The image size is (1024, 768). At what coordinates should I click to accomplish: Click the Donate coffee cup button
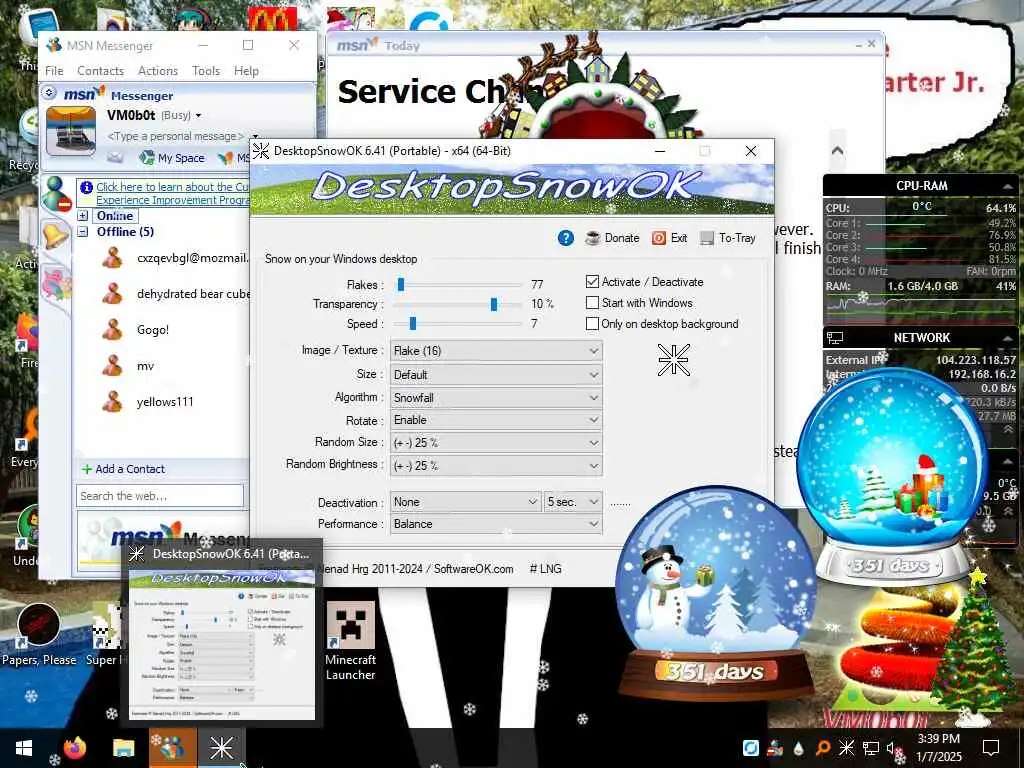(612, 238)
